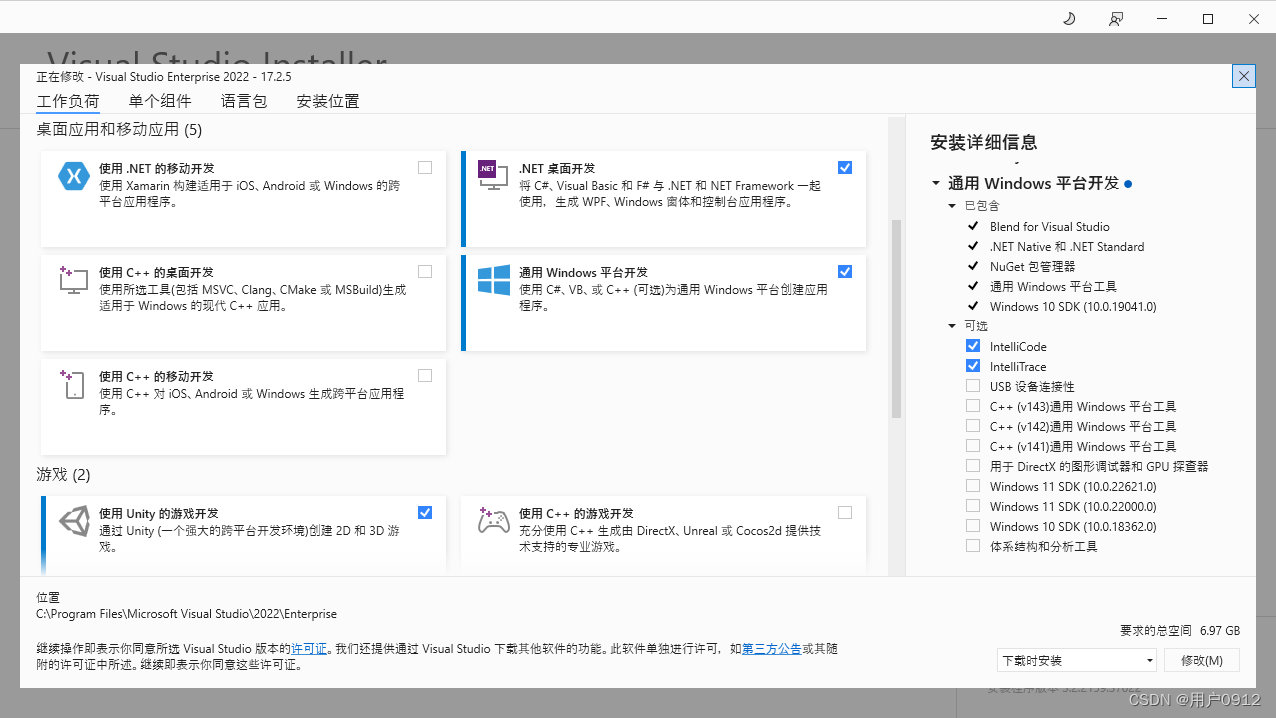The height and width of the screenshot is (718, 1276).
Task: Enable USB 设备连接性 optional component
Action: (x=973, y=386)
